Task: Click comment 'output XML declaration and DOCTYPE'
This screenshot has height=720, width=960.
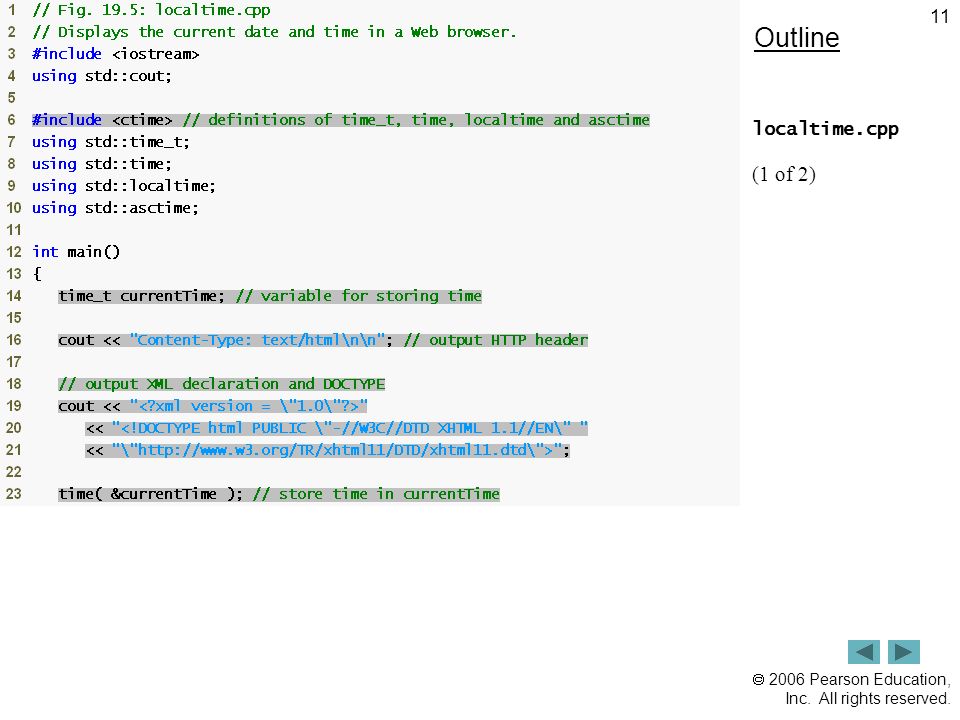Action: coord(222,384)
